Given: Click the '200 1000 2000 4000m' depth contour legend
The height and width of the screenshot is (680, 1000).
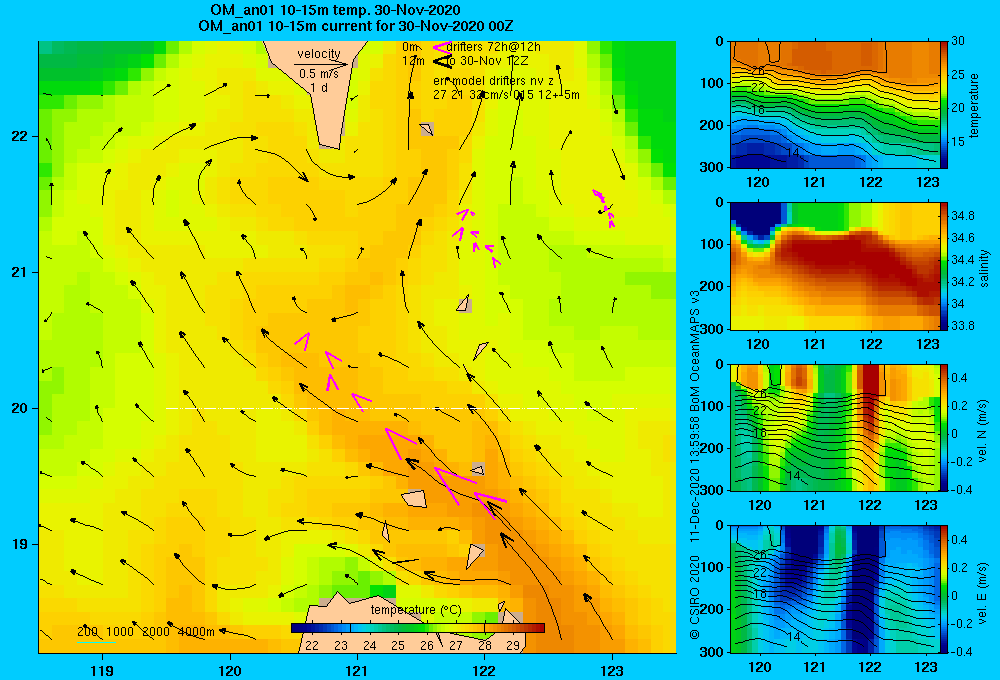Looking at the screenshot, I should coord(146,632).
